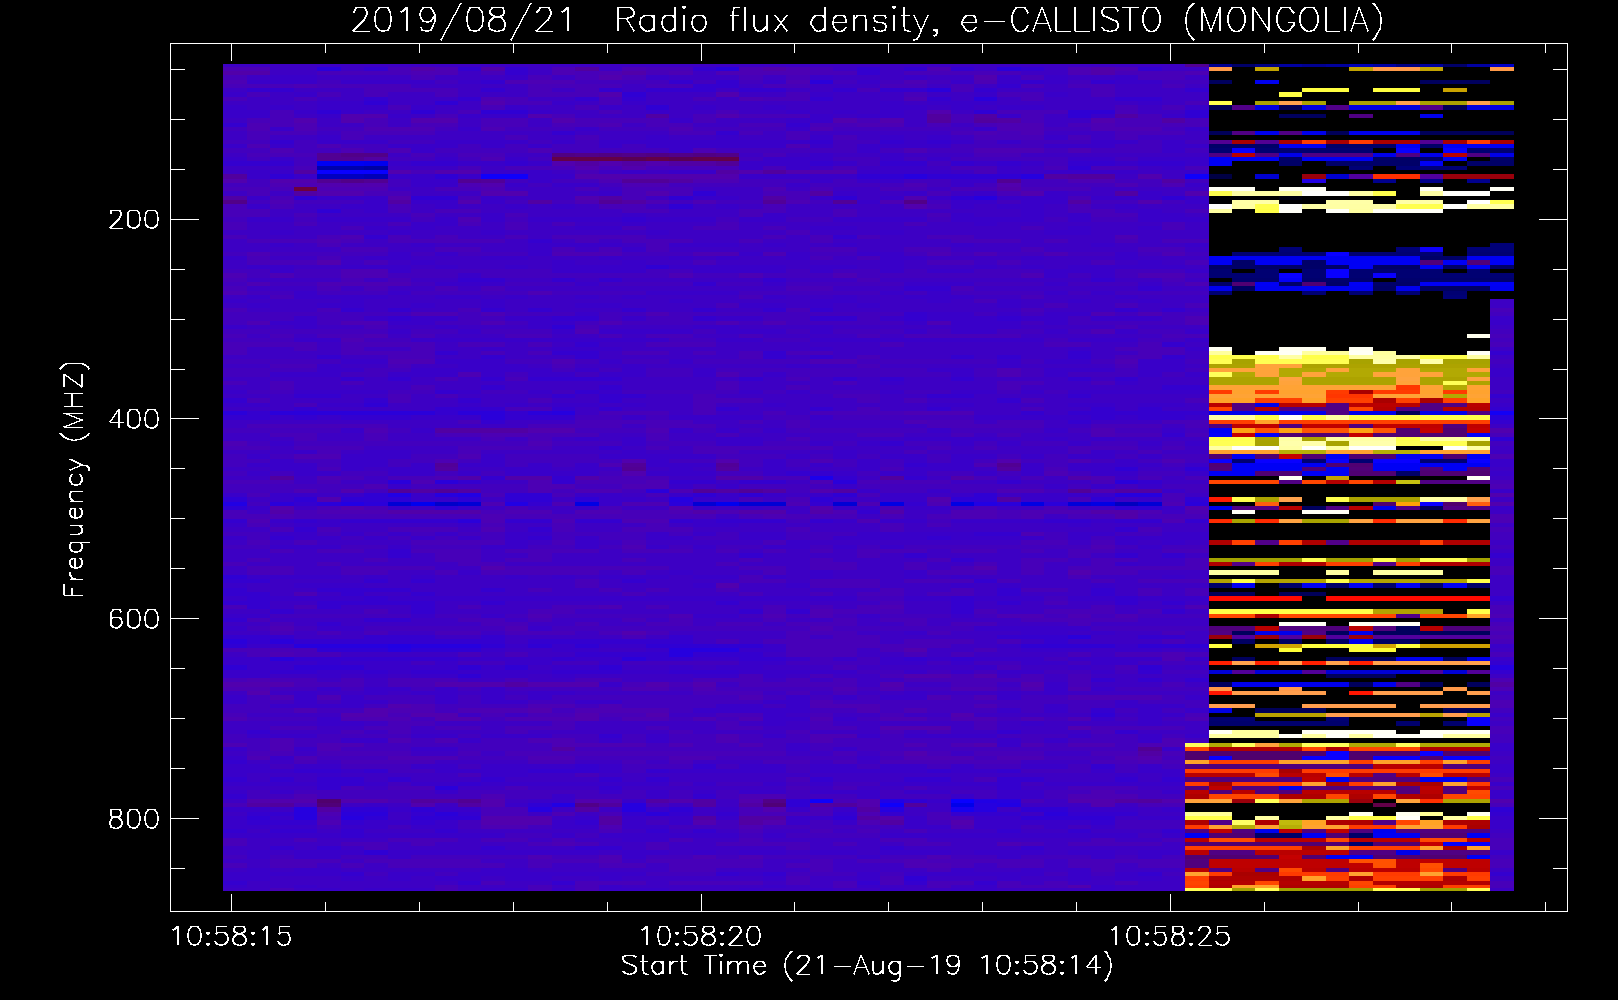Select the 800 frequency tick label
The width and height of the screenshot is (1618, 1000).
pyautogui.click(x=134, y=819)
